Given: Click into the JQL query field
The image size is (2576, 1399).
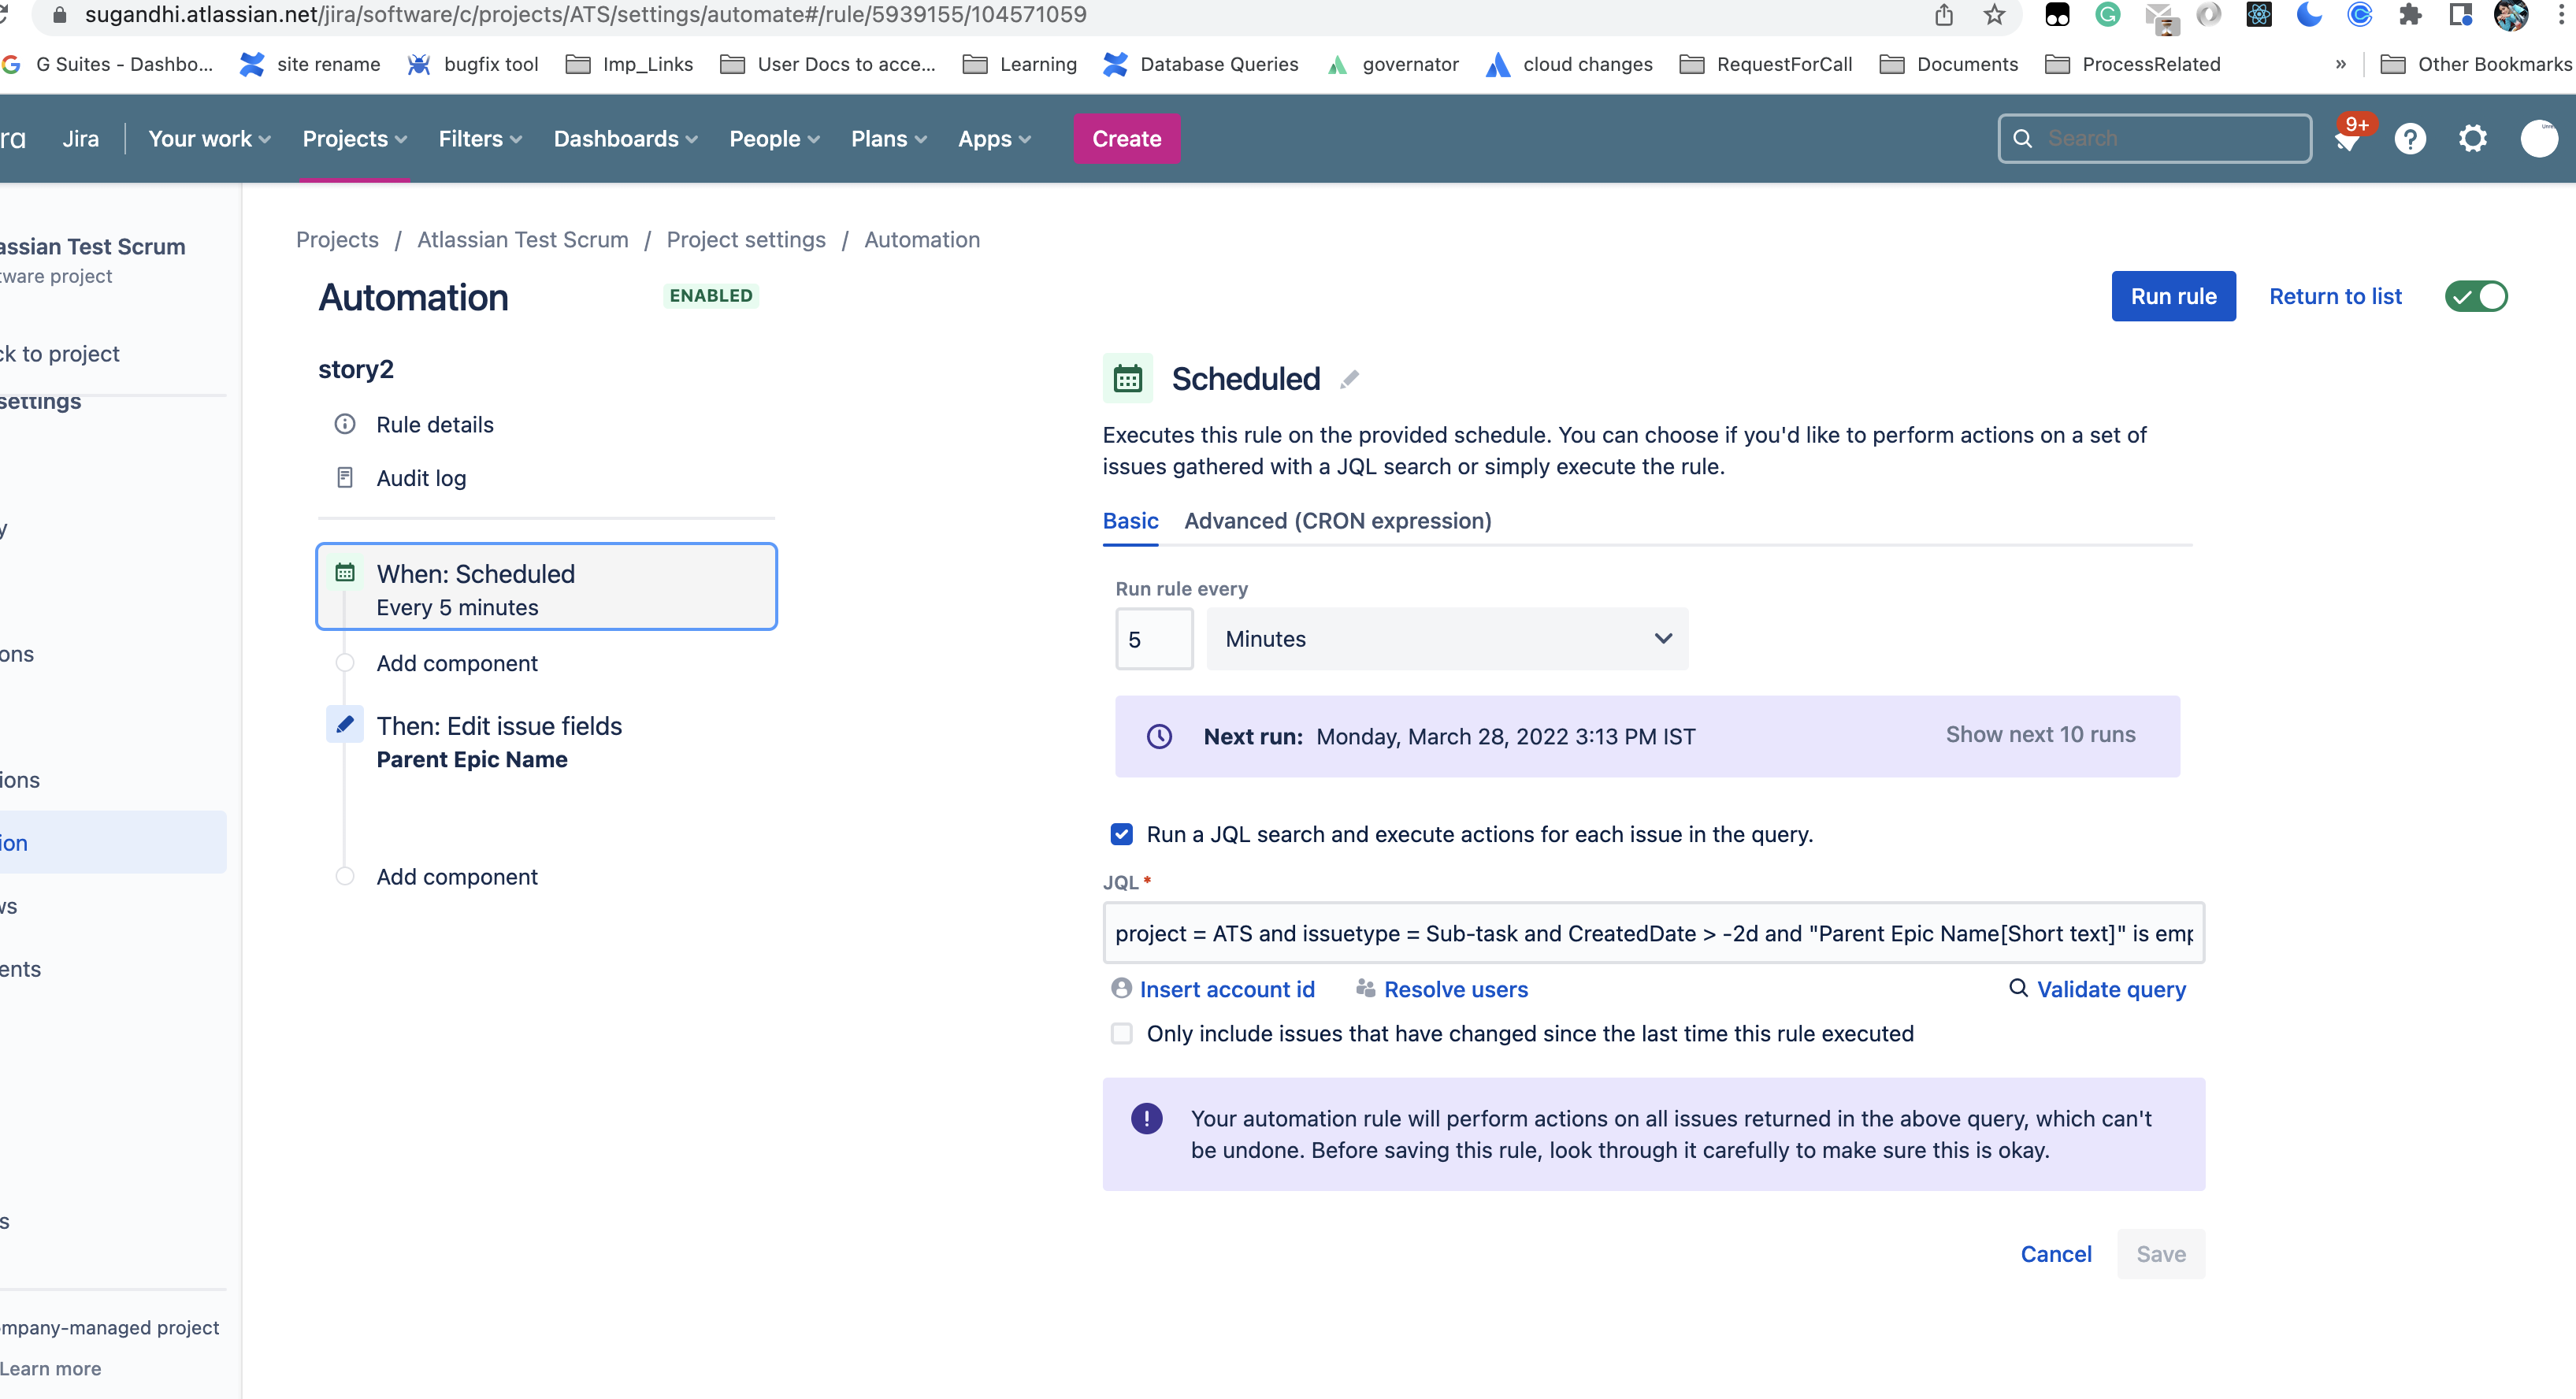Looking at the screenshot, I should coord(1652,933).
